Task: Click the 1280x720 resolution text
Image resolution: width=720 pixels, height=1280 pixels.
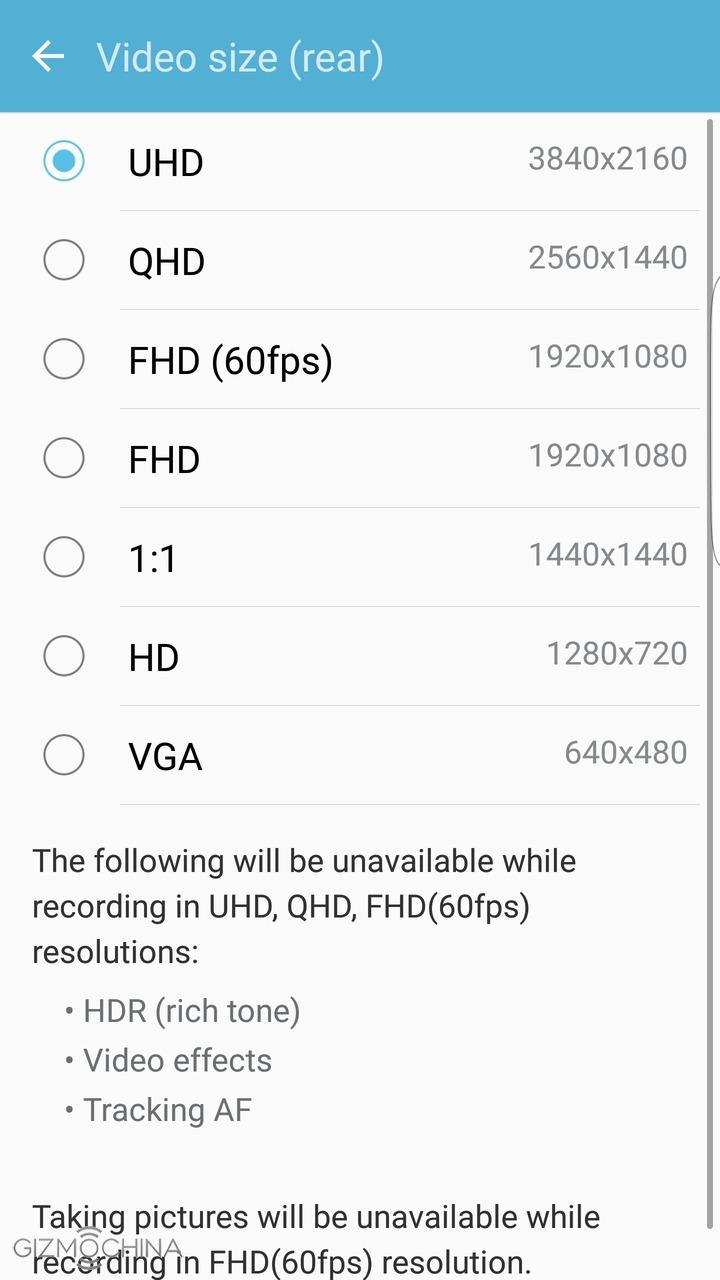Action: coord(616,653)
